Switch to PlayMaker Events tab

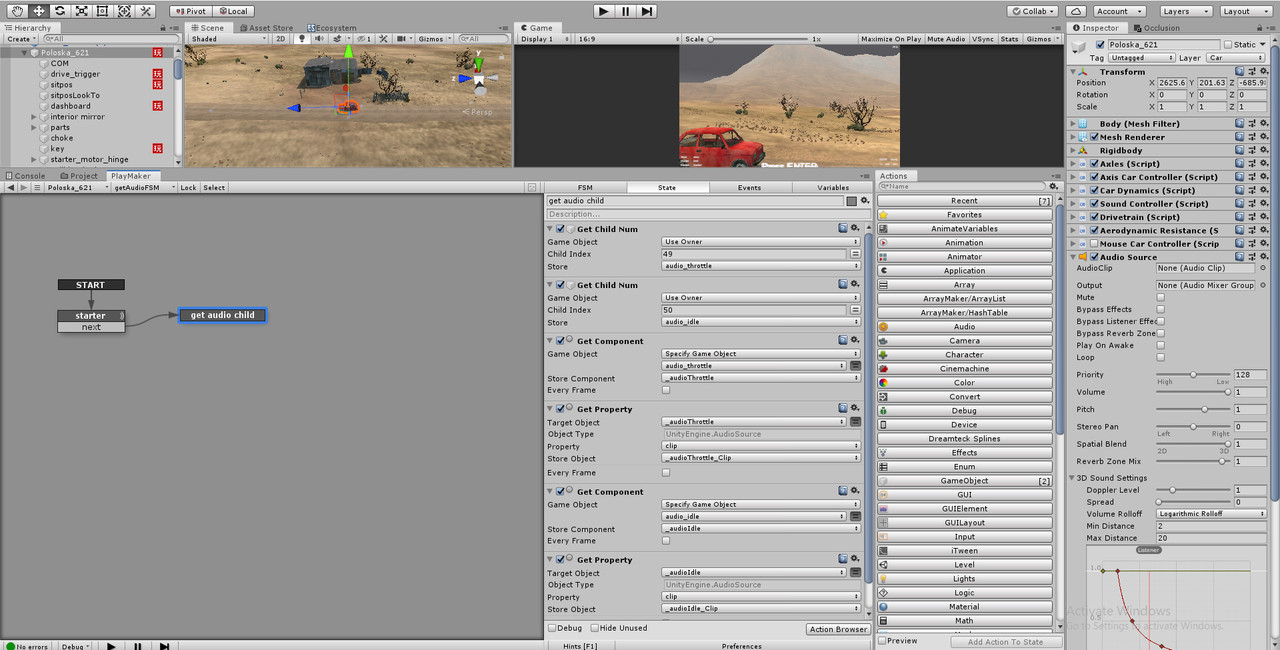(x=749, y=188)
